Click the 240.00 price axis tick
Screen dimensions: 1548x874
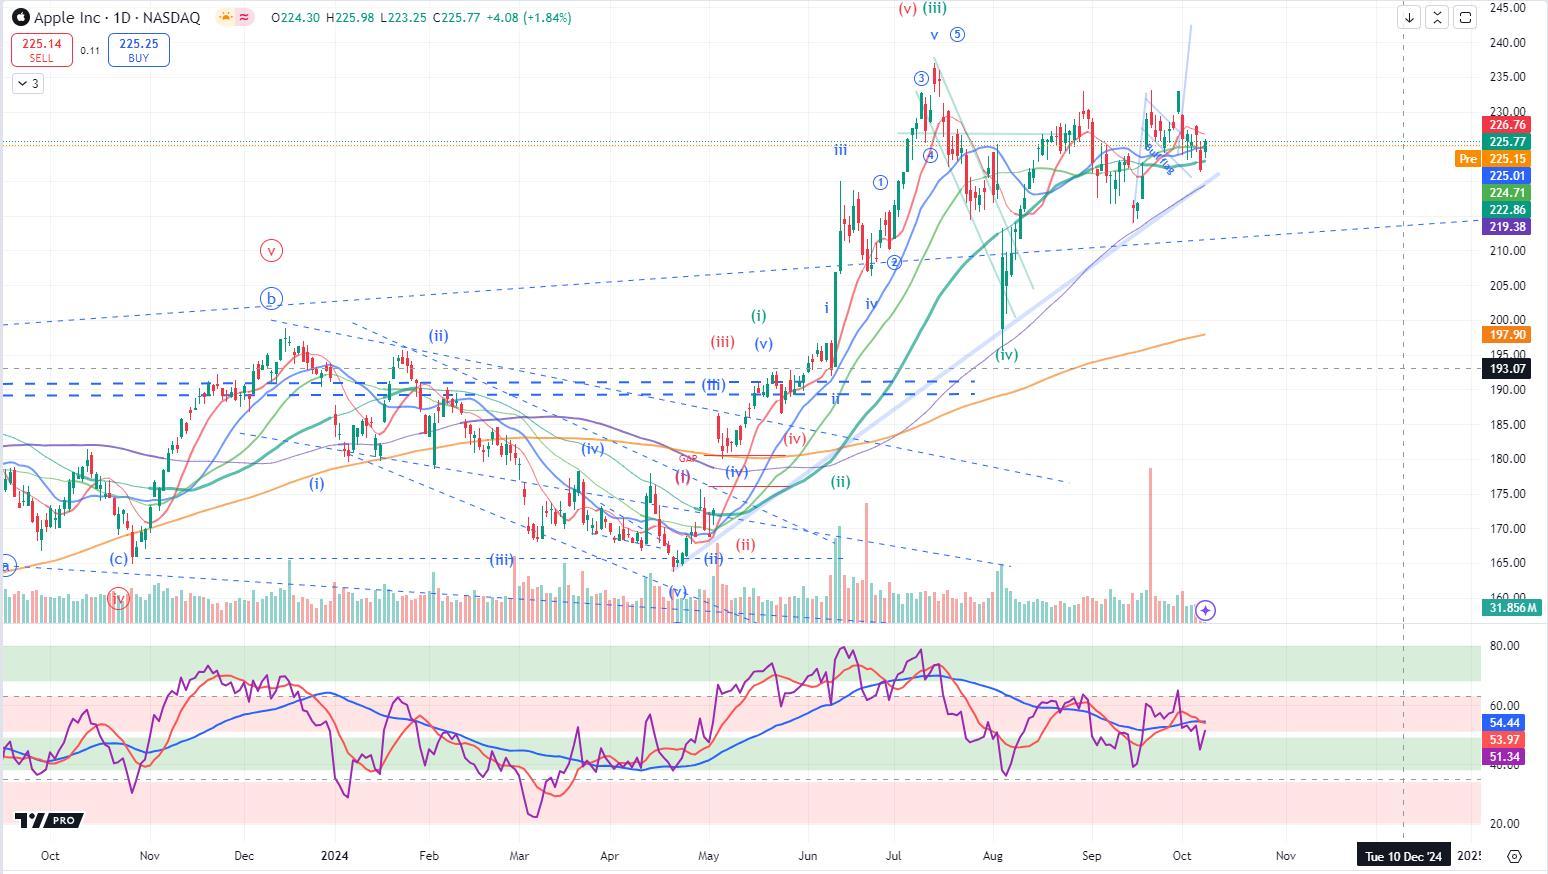pos(1507,43)
